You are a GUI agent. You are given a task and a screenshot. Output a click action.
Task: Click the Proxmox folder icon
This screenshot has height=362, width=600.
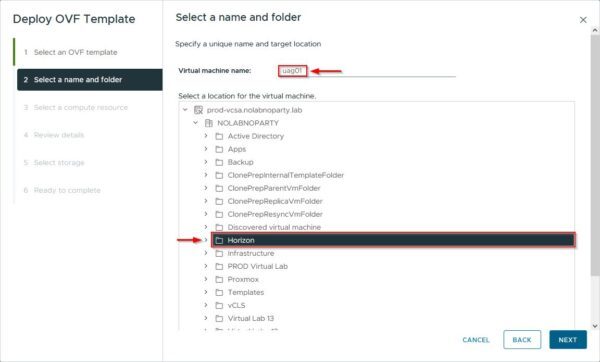219,279
